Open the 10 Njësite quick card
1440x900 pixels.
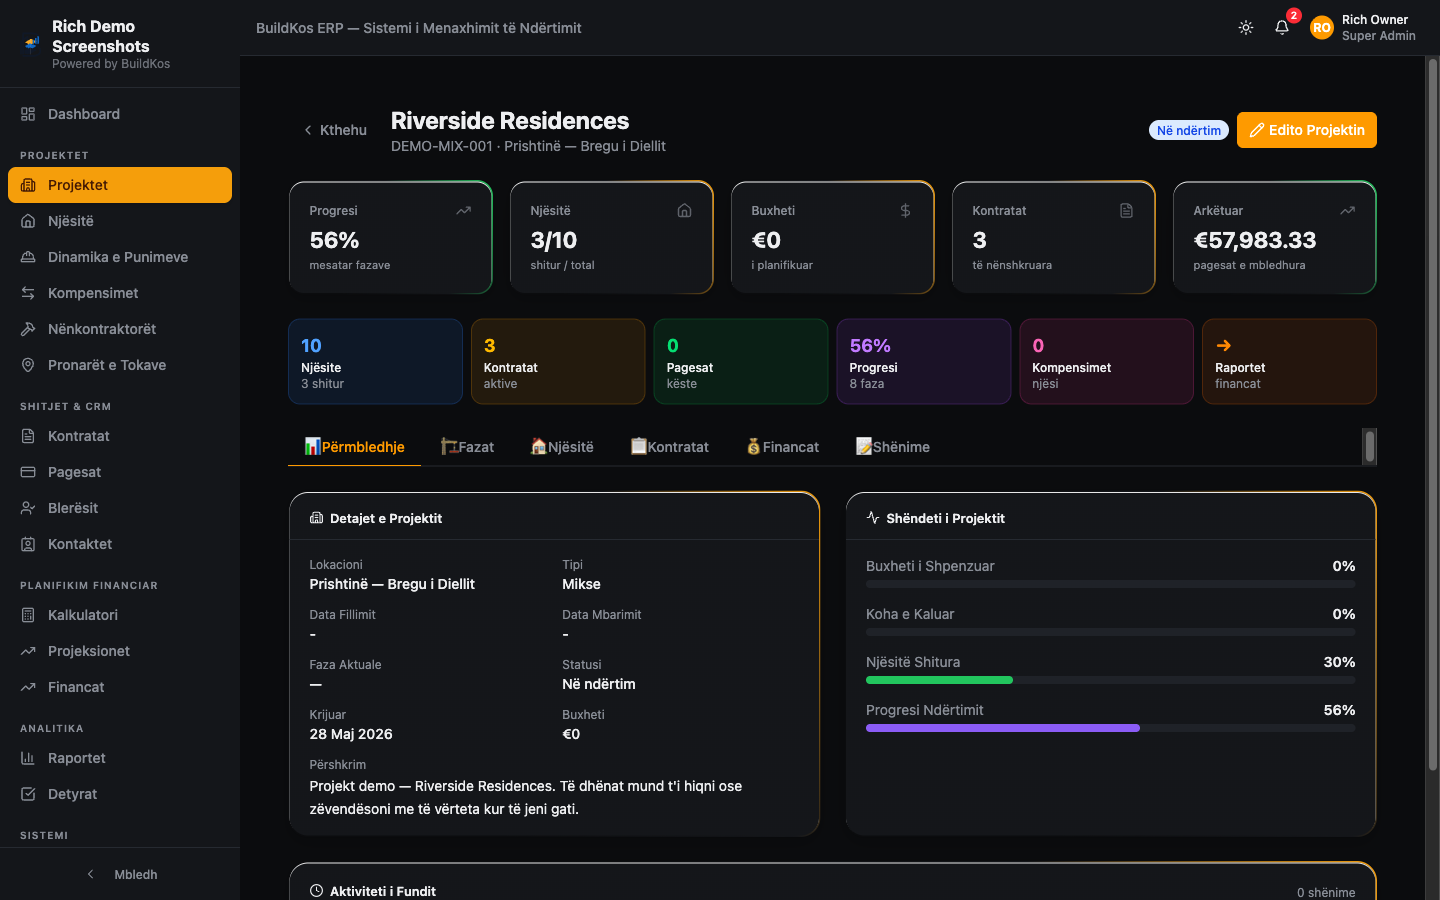(375, 361)
